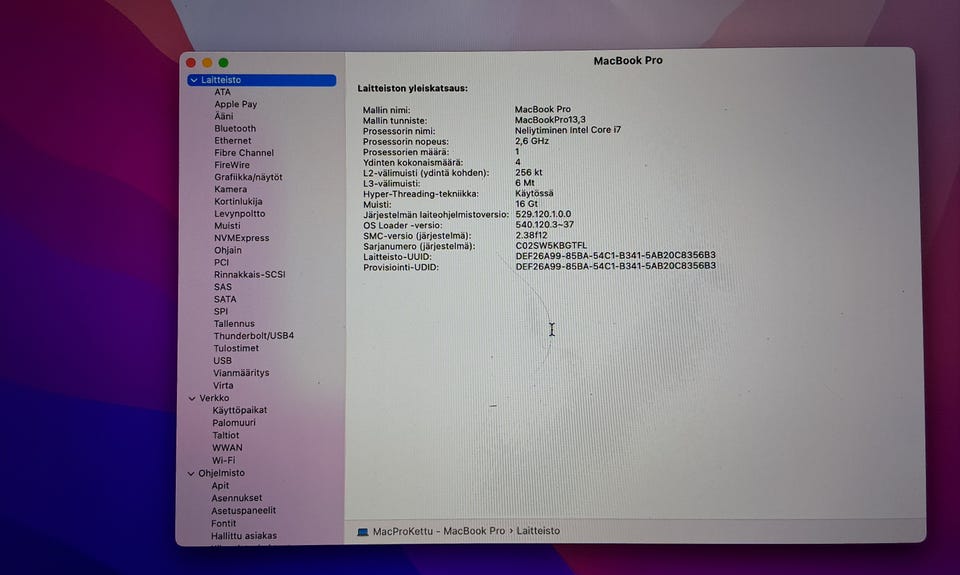Viewport: 960px width, 575px height.
Task: Select PCI in the sidebar
Action: 221,262
